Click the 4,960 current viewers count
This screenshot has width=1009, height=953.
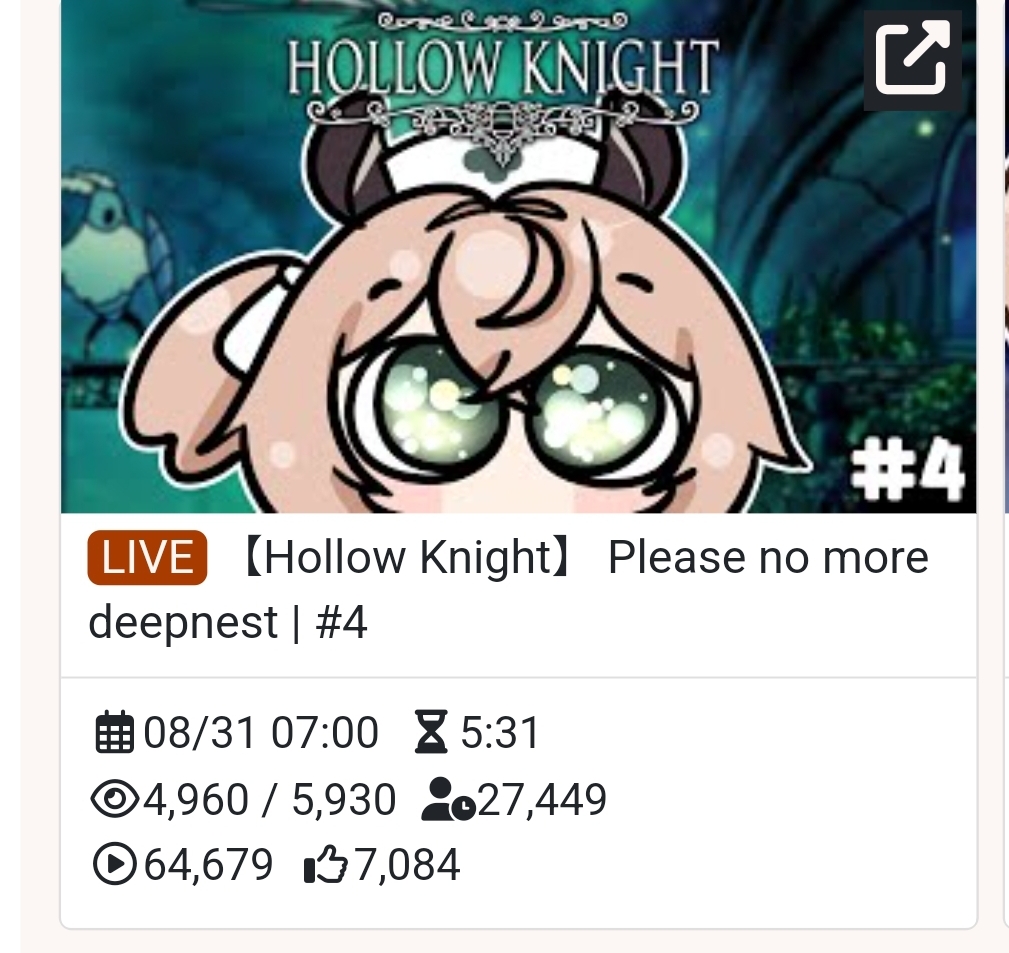(196, 799)
